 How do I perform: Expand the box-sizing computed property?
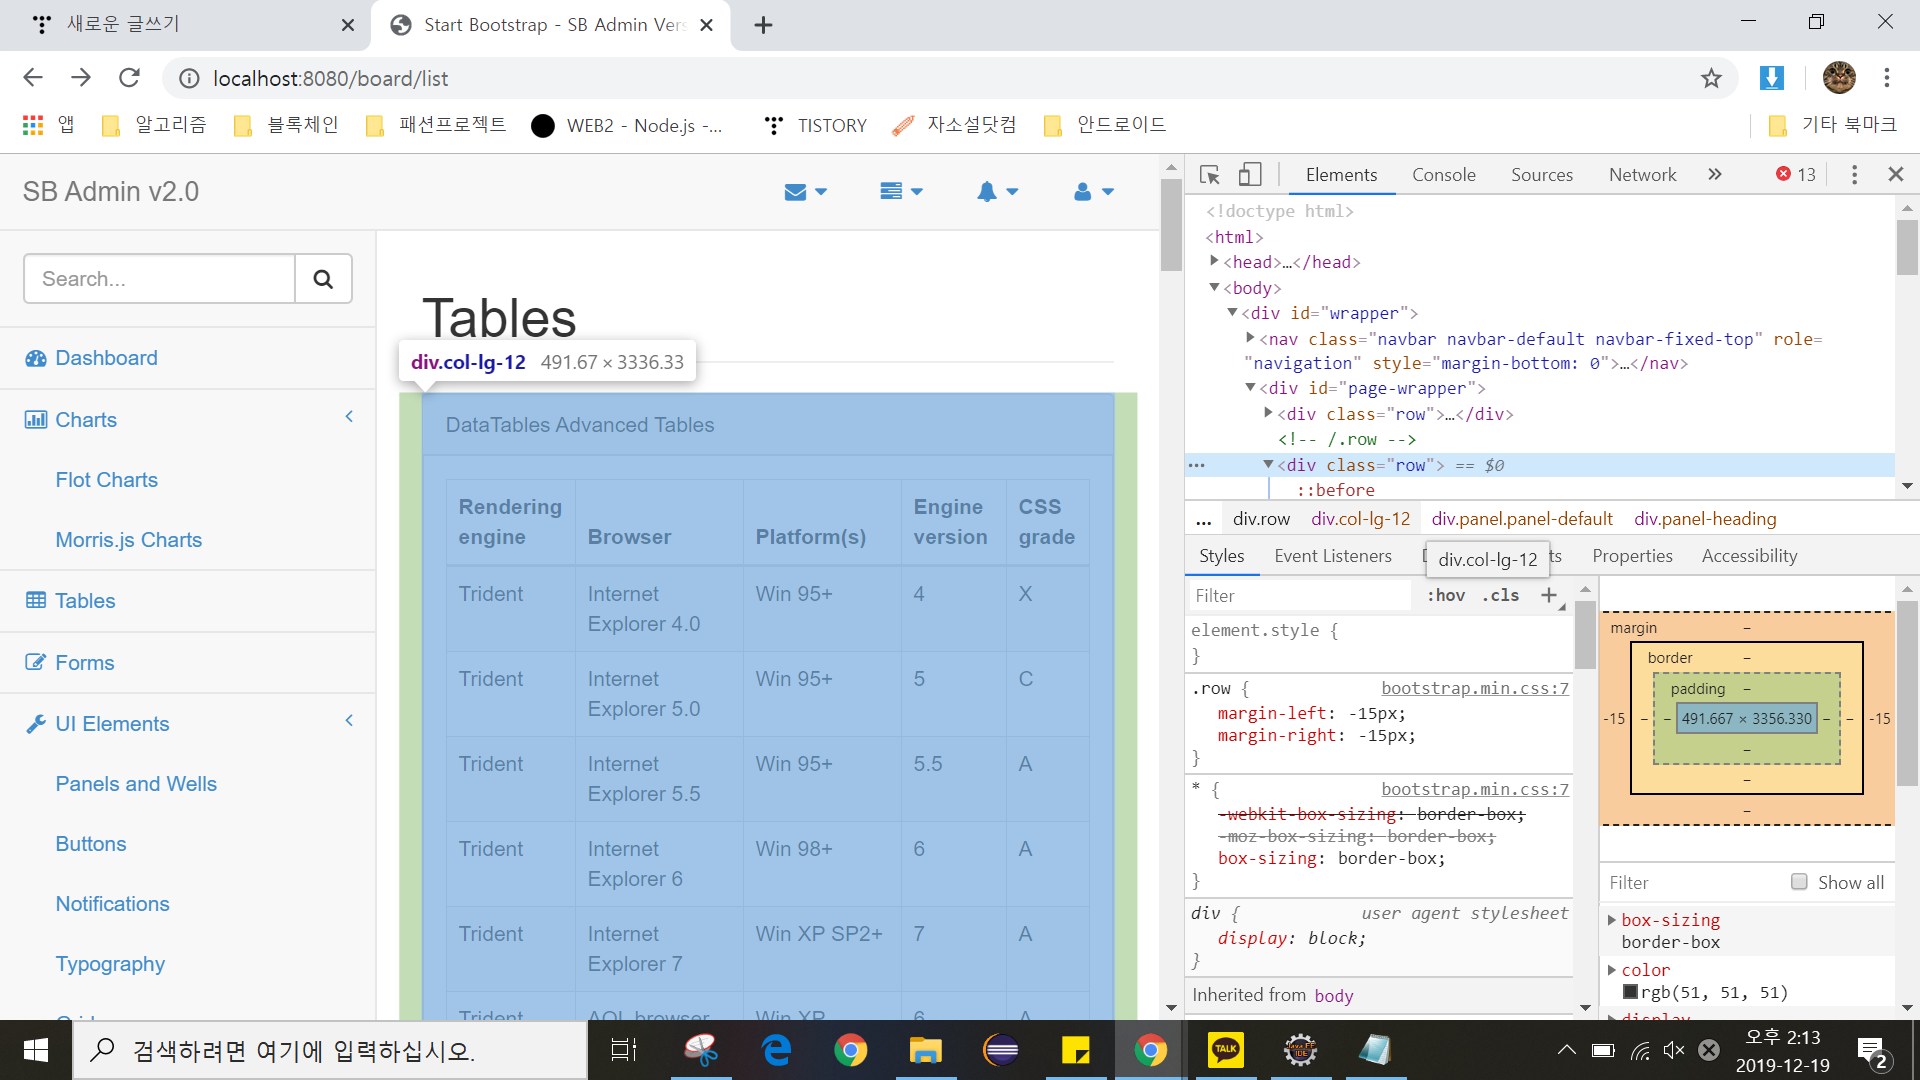pos(1611,920)
